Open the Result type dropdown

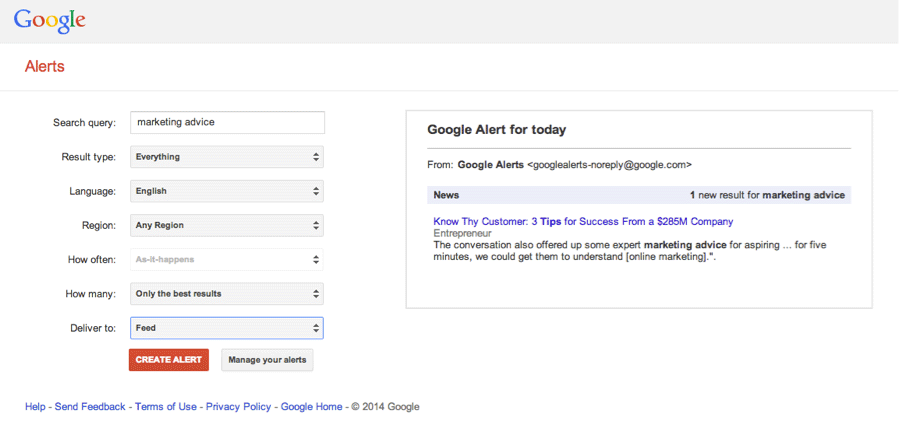tap(227, 157)
